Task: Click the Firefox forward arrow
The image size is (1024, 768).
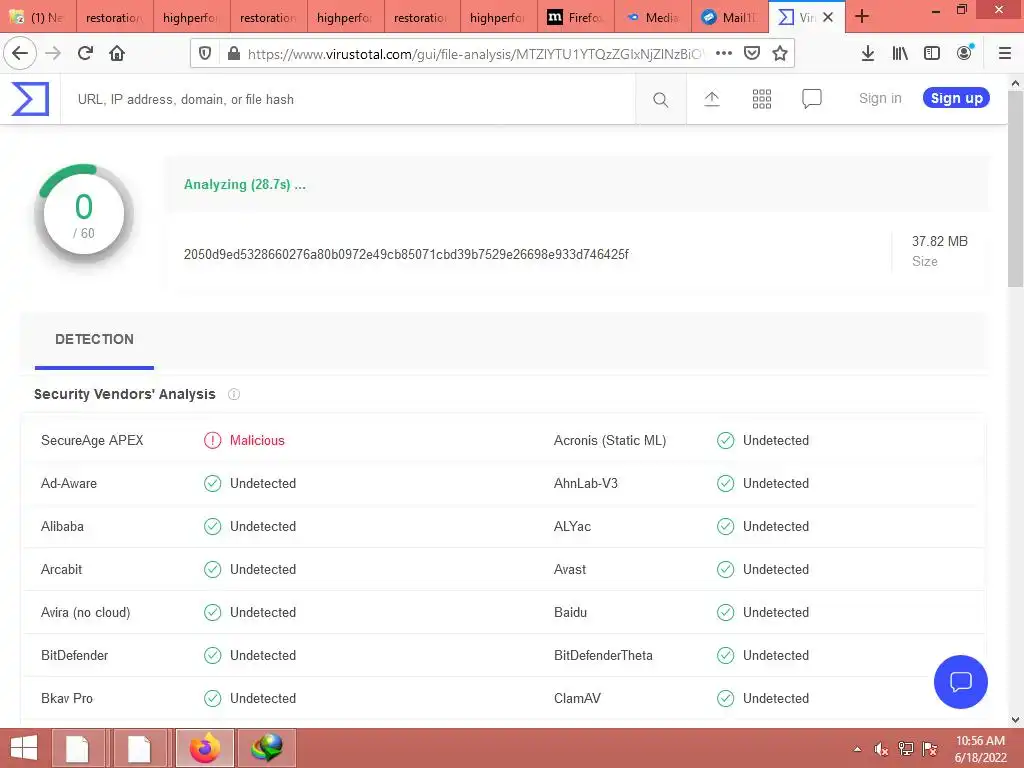Action: 53,53
